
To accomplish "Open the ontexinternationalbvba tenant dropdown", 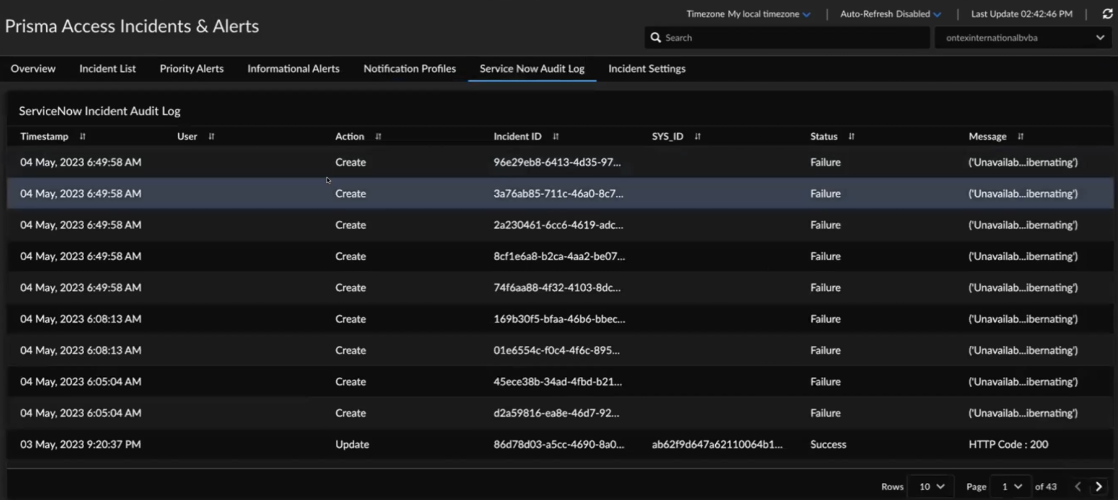I will pyautogui.click(x=1025, y=38).
